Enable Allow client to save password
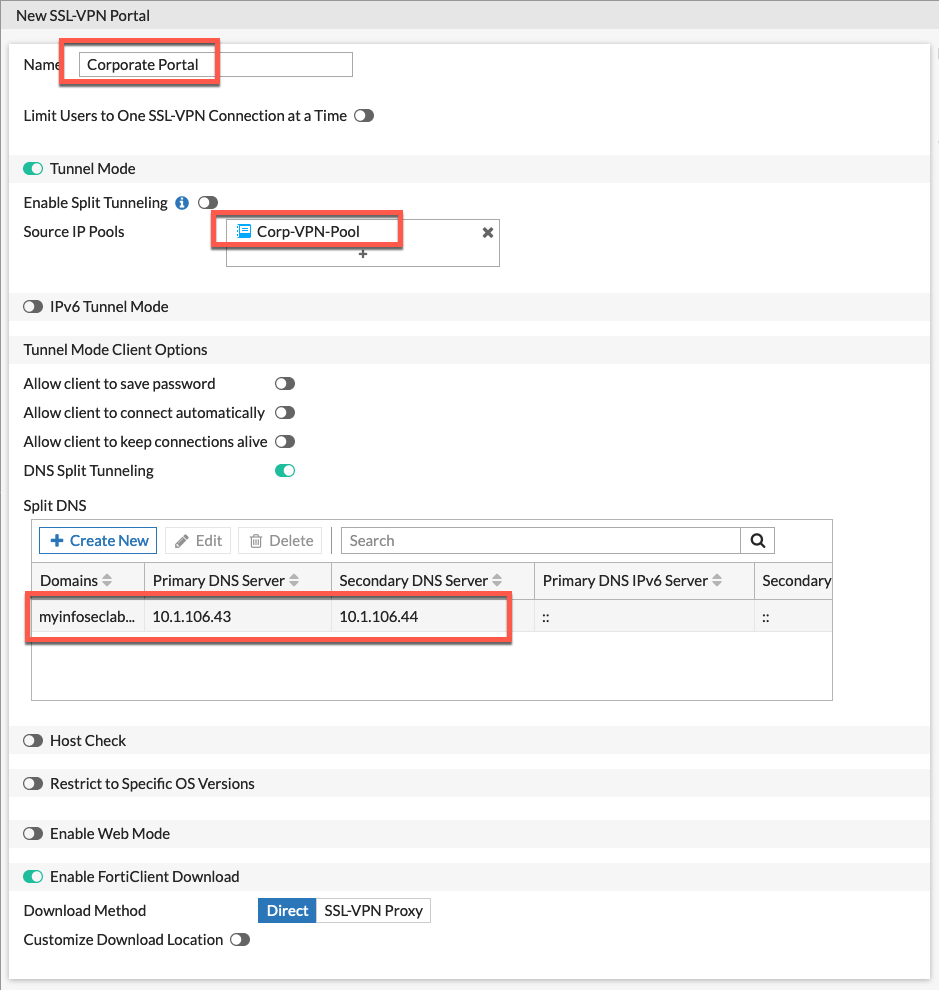The width and height of the screenshot is (939, 990). (x=285, y=384)
